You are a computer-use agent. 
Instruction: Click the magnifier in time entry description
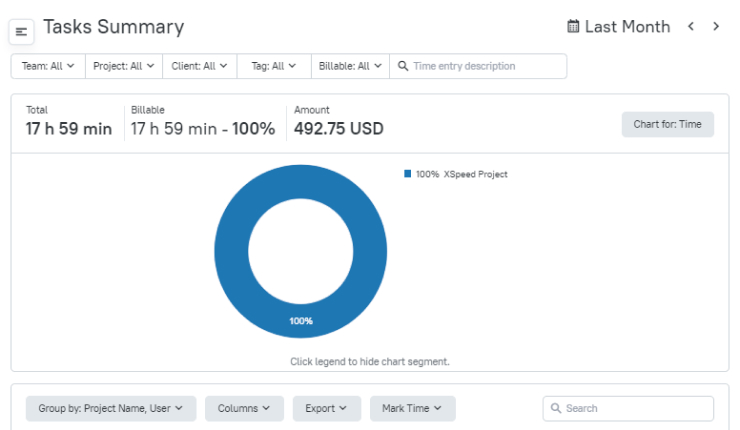(403, 66)
